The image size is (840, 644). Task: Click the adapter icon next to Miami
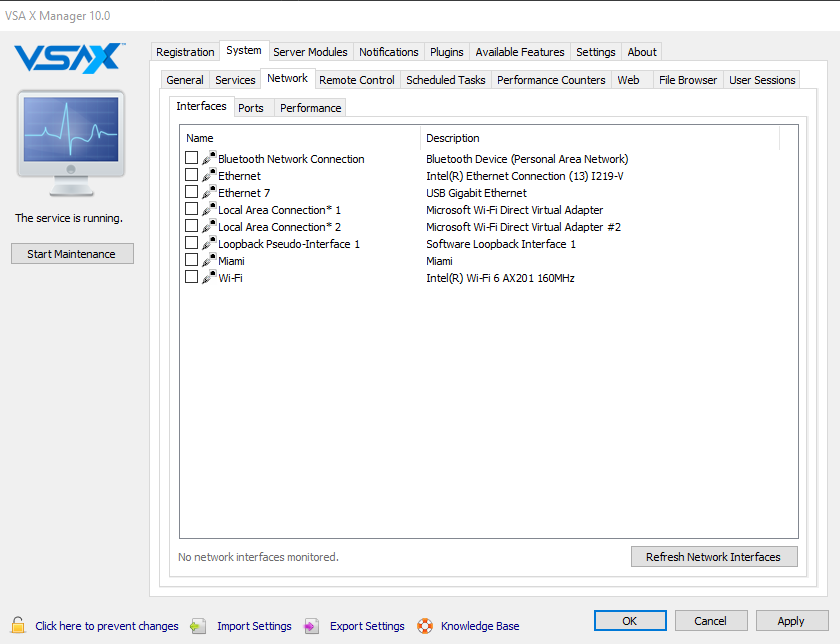coord(209,260)
